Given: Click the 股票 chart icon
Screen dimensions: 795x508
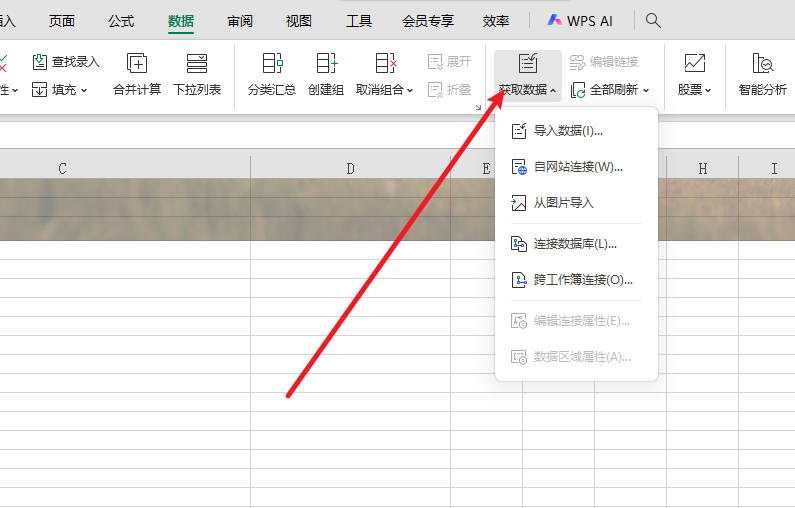Looking at the screenshot, I should click(x=695, y=63).
